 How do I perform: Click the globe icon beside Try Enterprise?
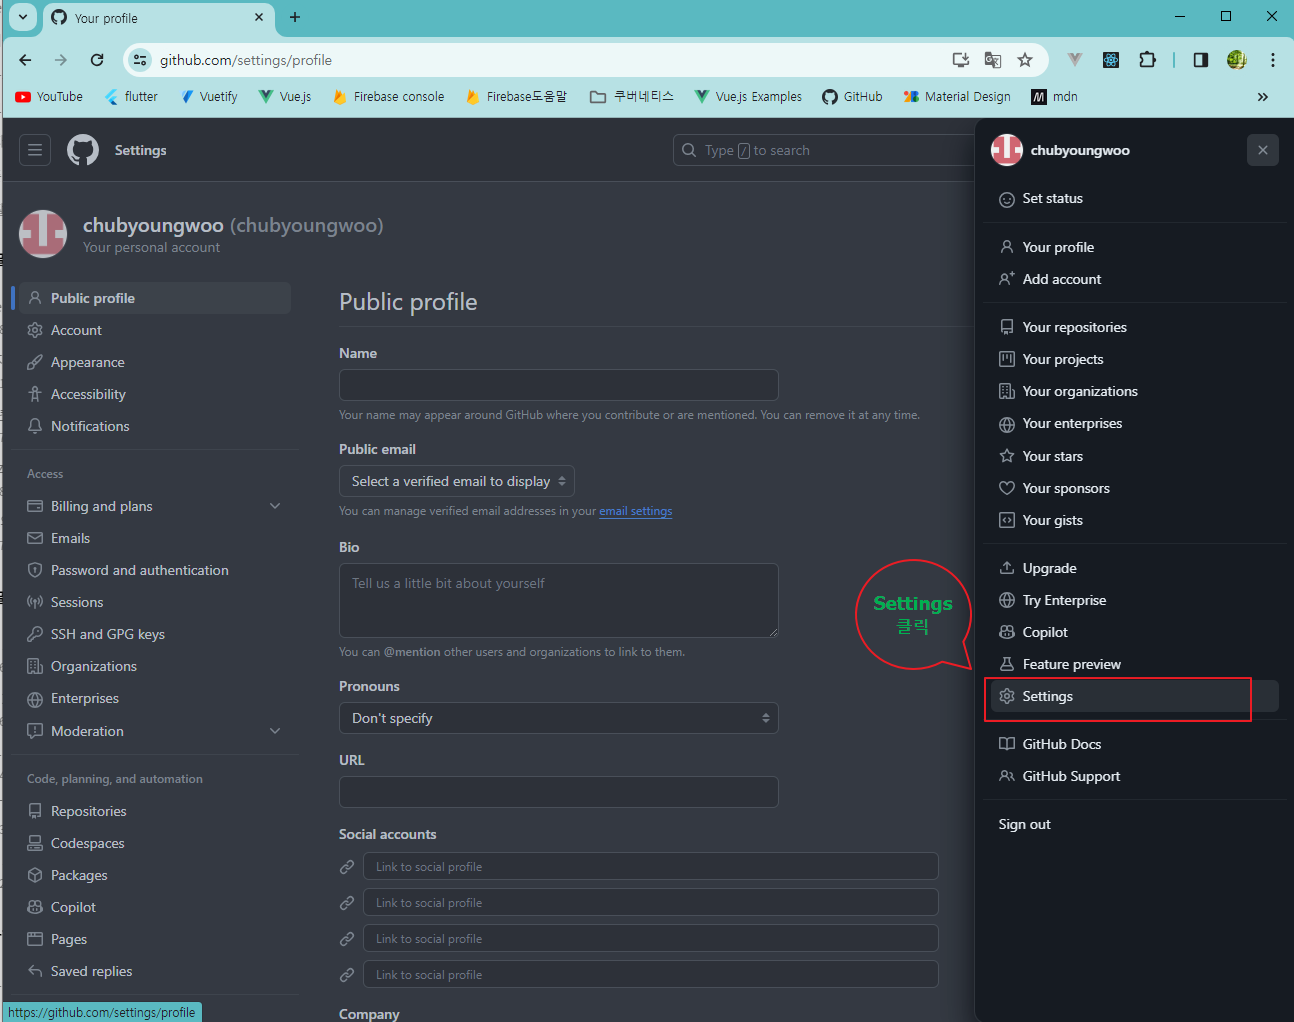pyautogui.click(x=1007, y=600)
